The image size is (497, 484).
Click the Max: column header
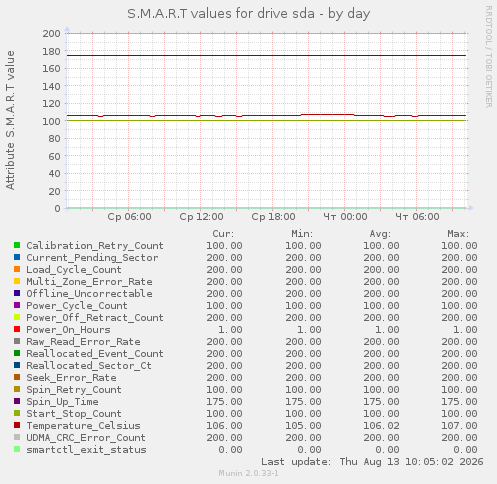click(x=458, y=234)
